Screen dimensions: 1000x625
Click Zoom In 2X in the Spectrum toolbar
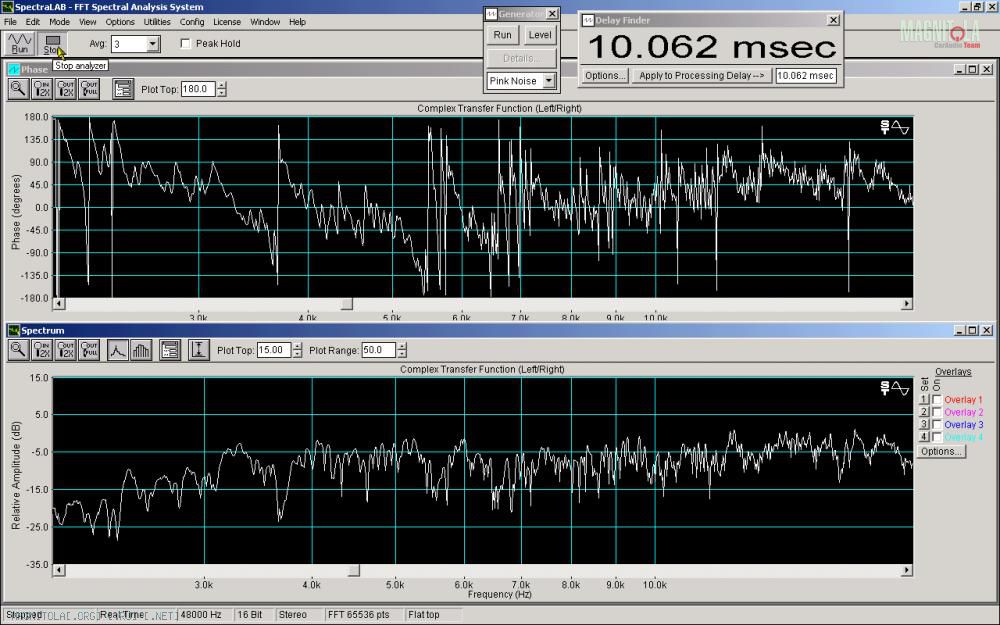coord(42,350)
